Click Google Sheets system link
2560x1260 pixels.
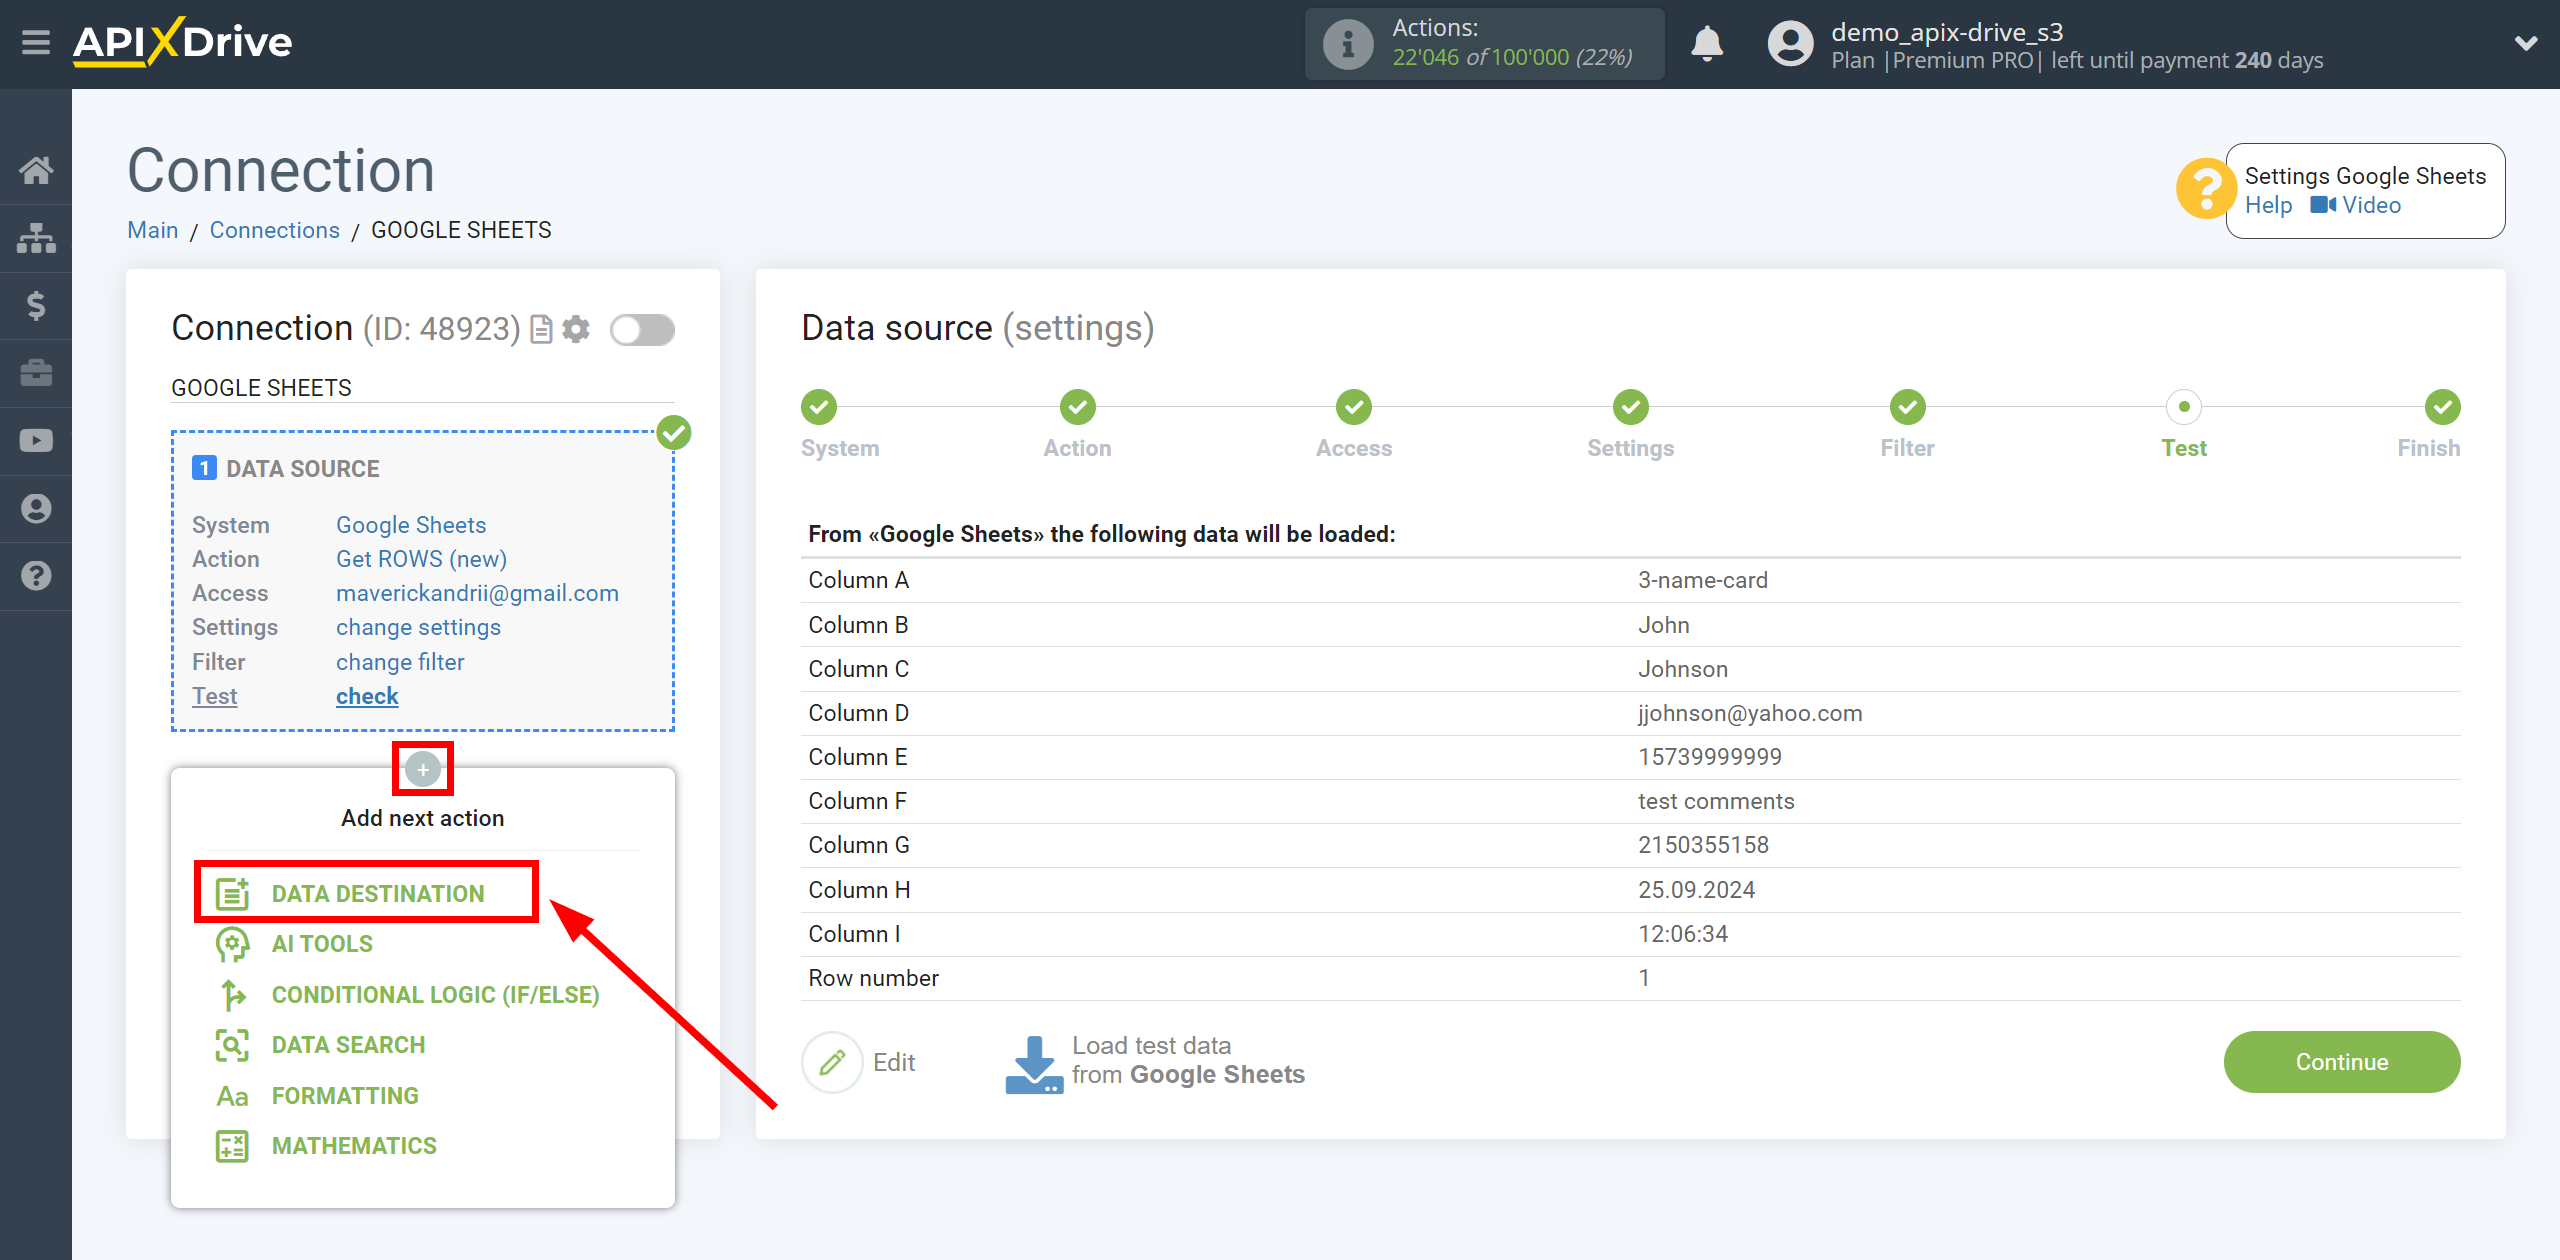pyautogui.click(x=411, y=525)
